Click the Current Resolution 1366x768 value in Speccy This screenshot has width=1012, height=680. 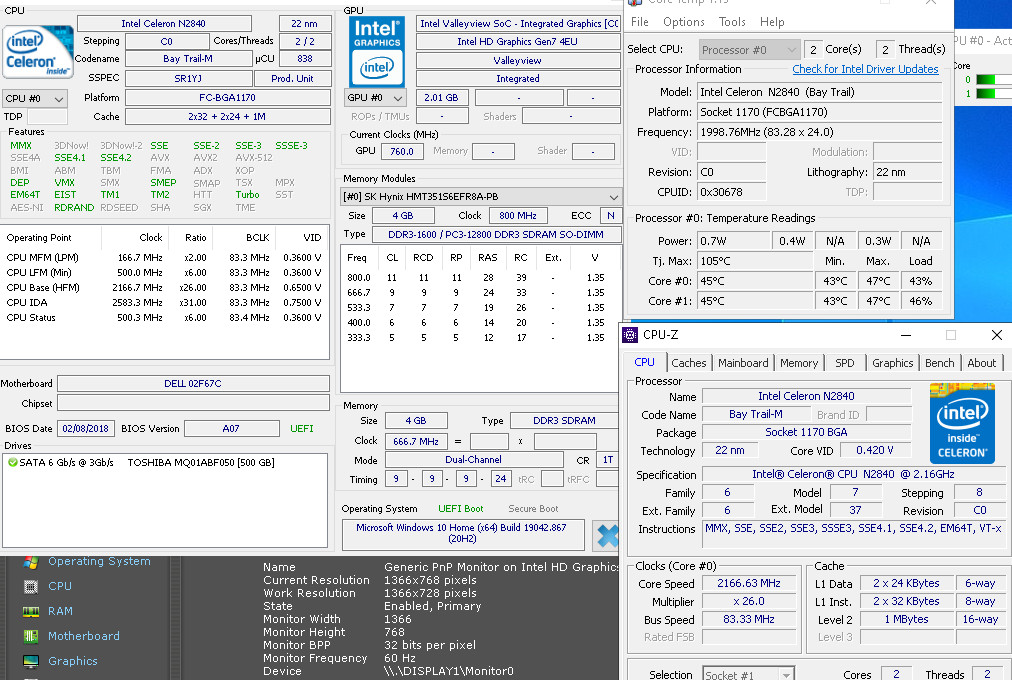click(x=430, y=580)
